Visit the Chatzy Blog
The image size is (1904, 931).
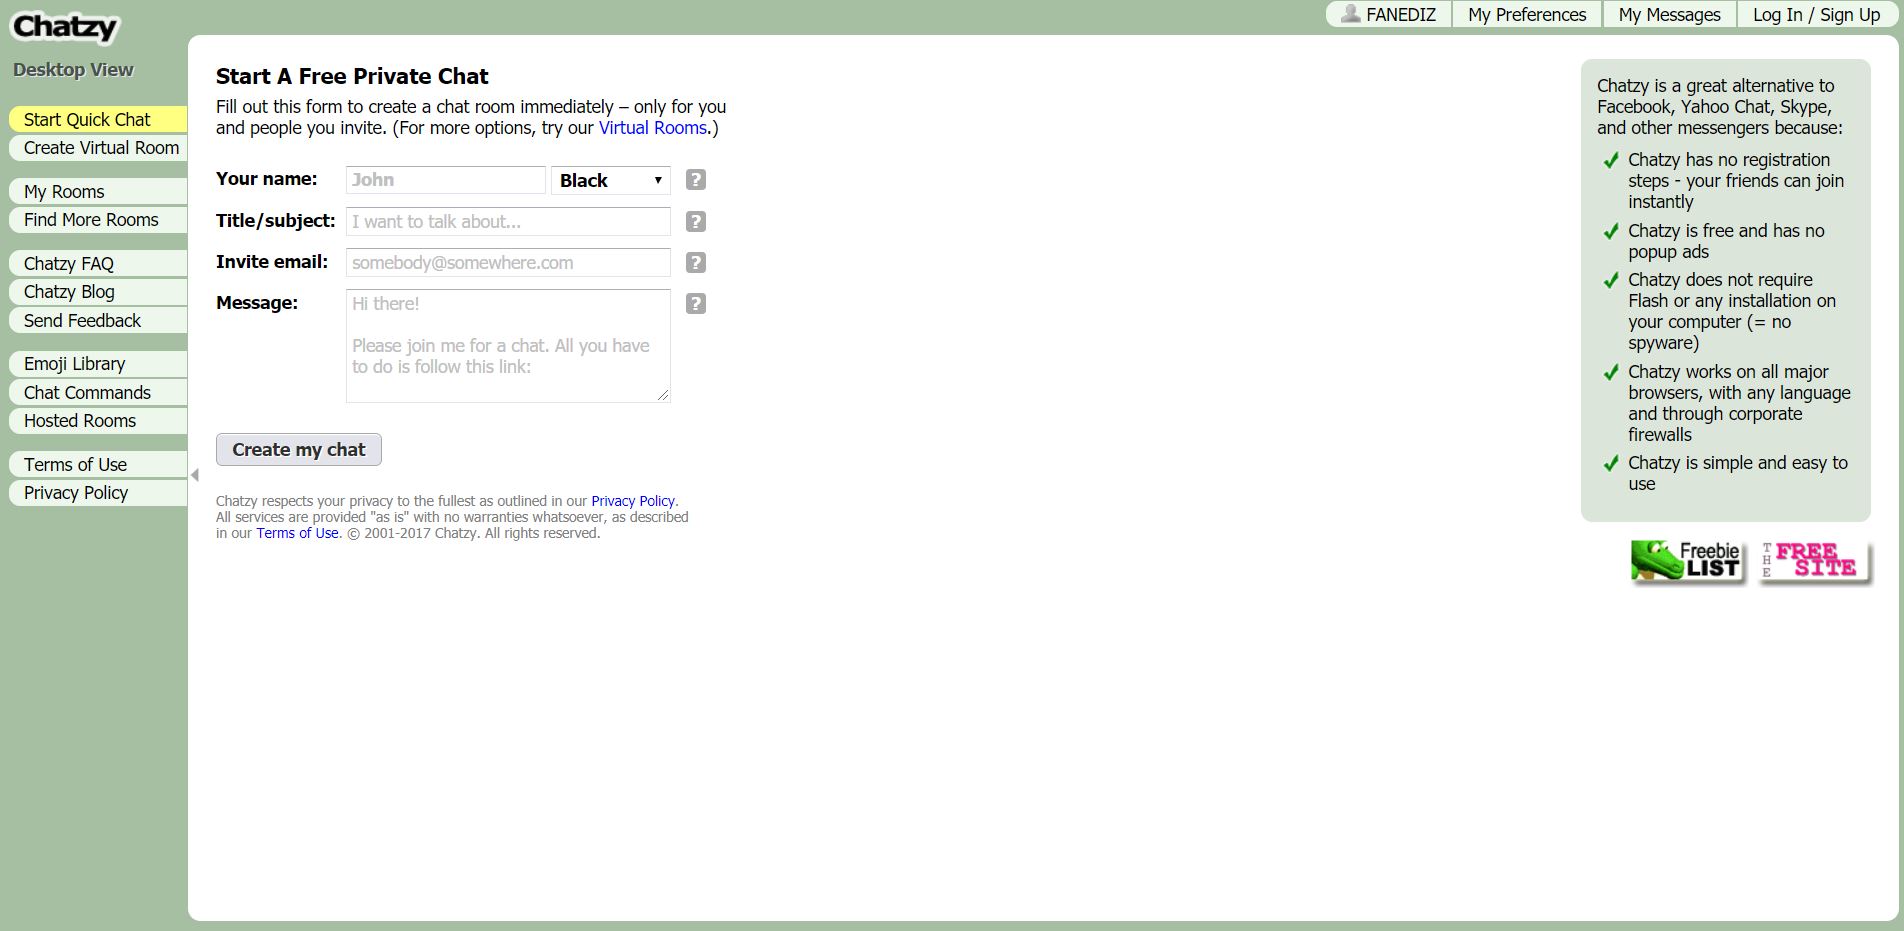click(98, 292)
